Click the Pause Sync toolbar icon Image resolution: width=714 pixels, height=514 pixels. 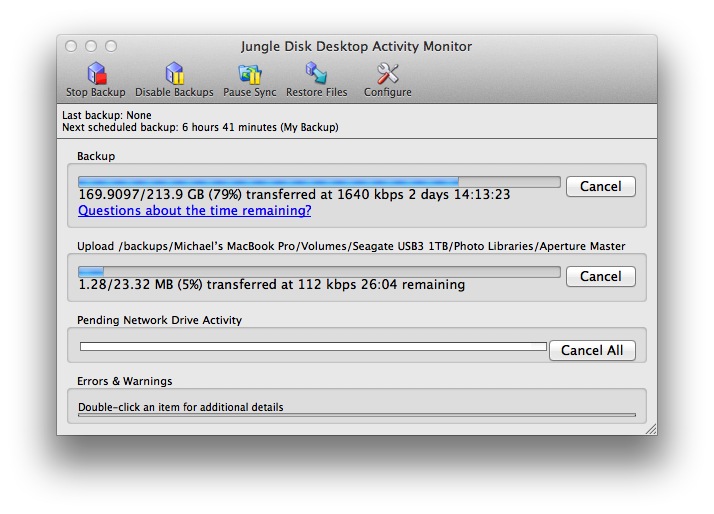coord(250,75)
